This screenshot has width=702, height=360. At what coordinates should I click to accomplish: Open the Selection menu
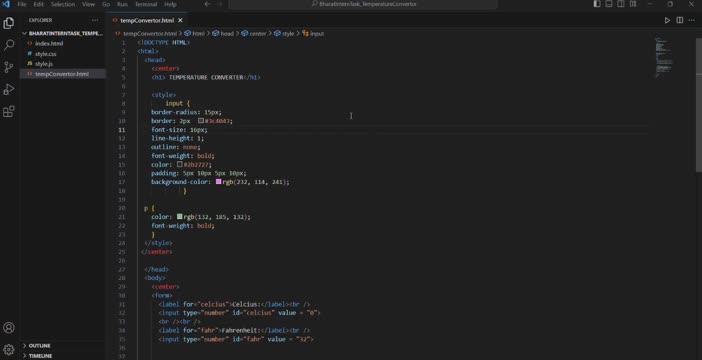pyautogui.click(x=63, y=4)
